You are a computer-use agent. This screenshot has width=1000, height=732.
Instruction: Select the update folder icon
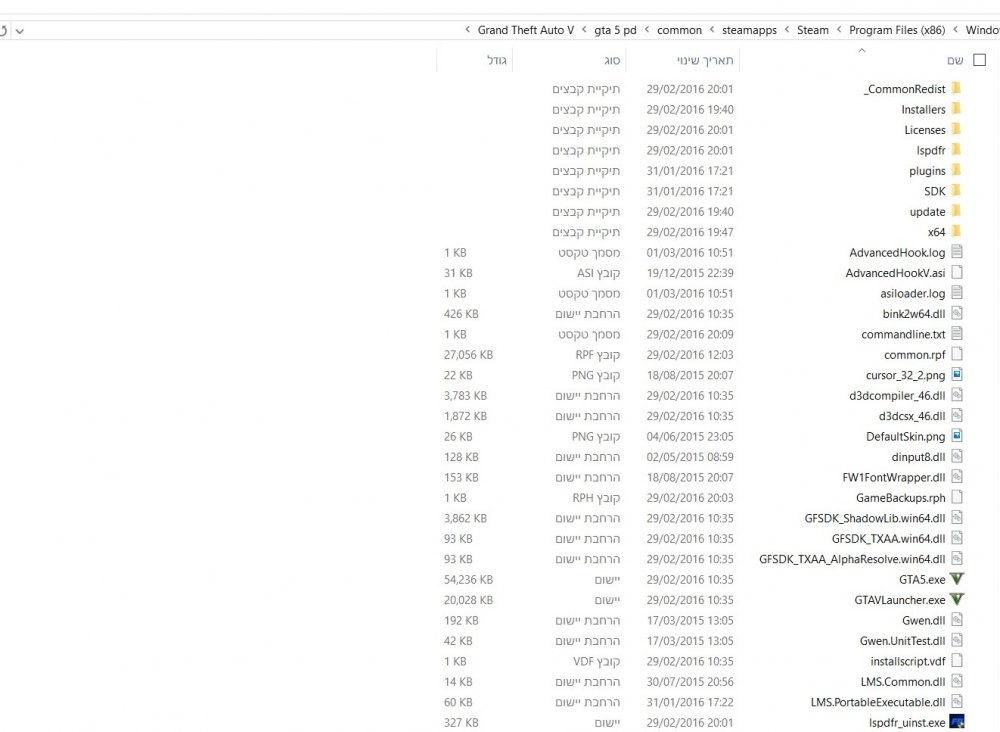956,210
